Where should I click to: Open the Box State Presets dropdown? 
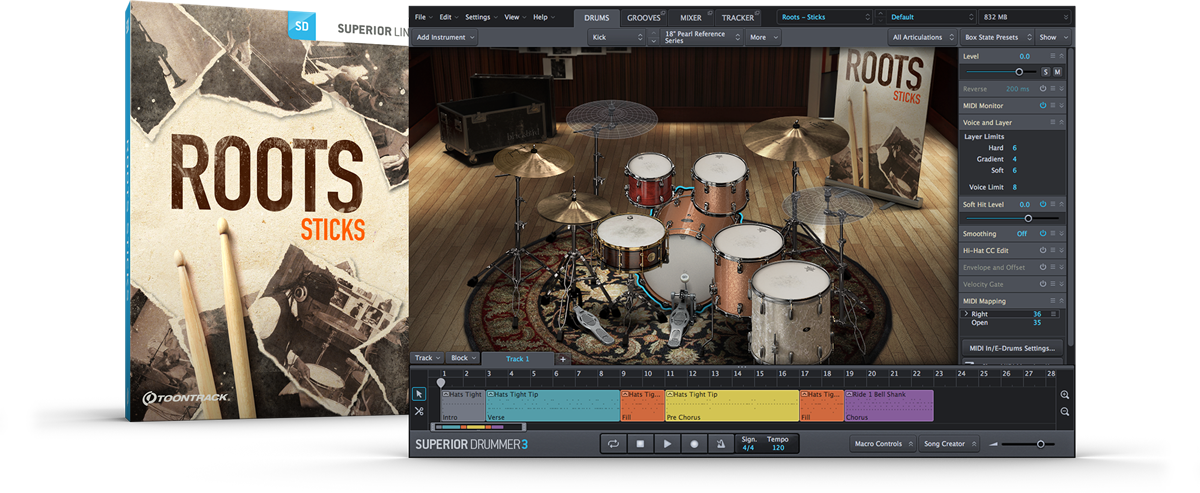coord(997,37)
